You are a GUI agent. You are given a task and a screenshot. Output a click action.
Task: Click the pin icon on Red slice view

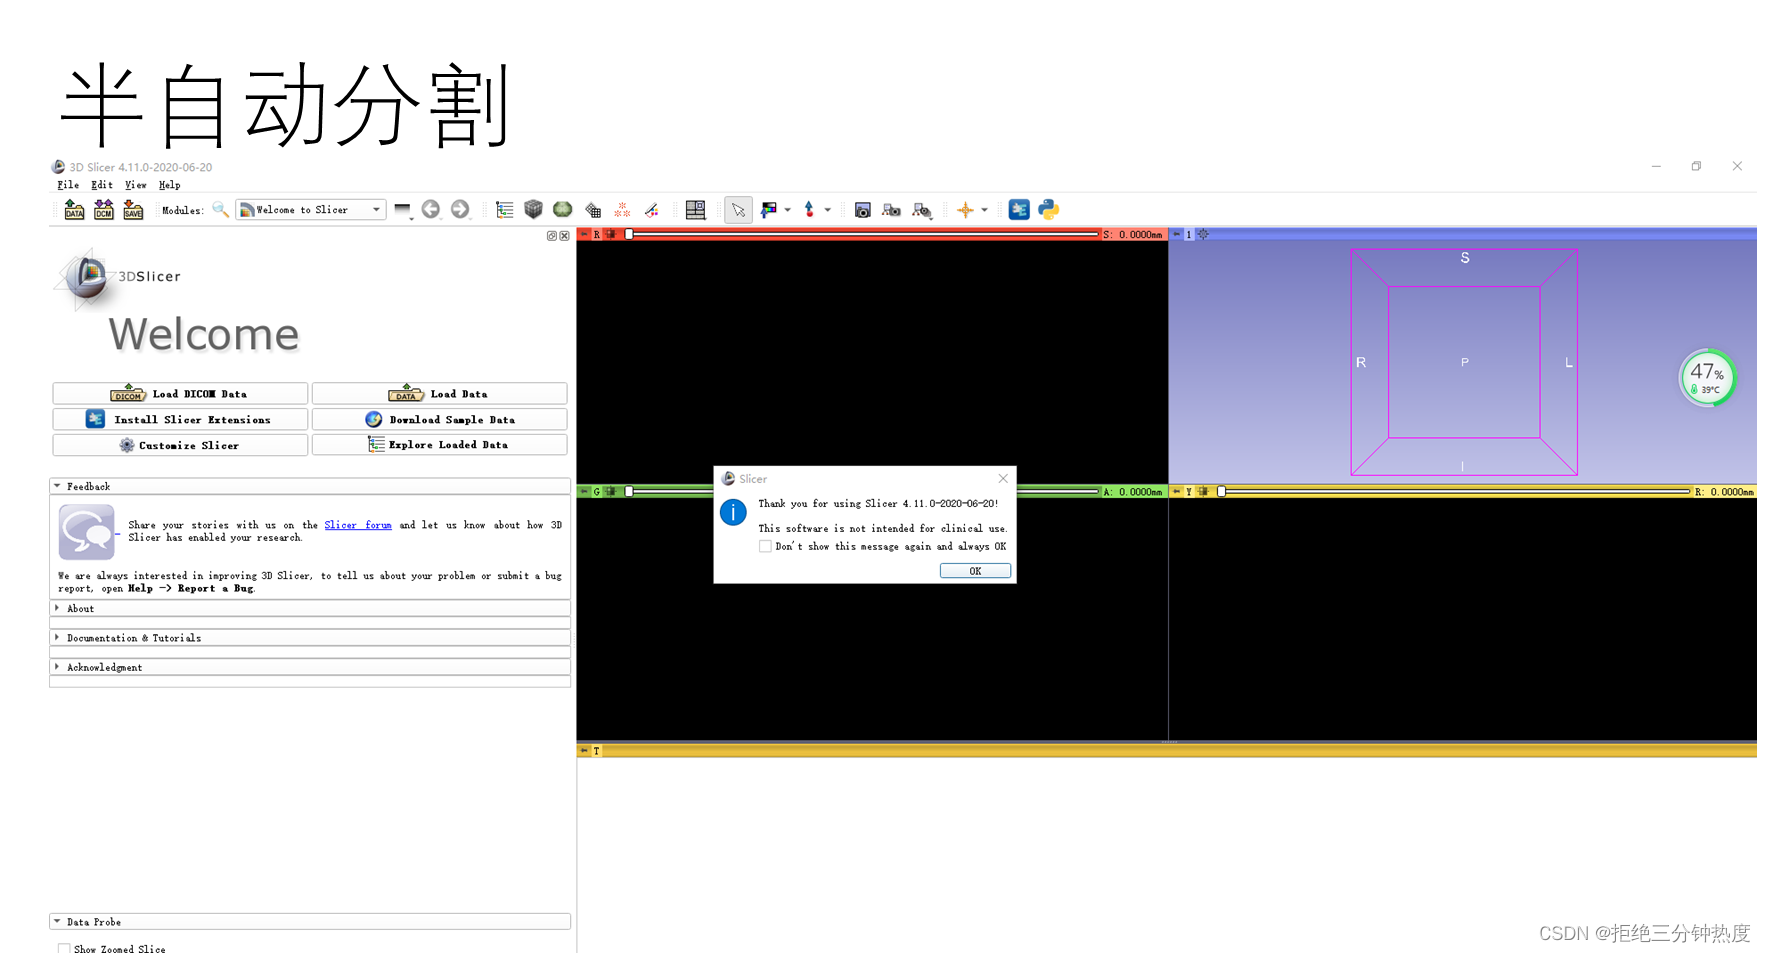[x=584, y=234]
